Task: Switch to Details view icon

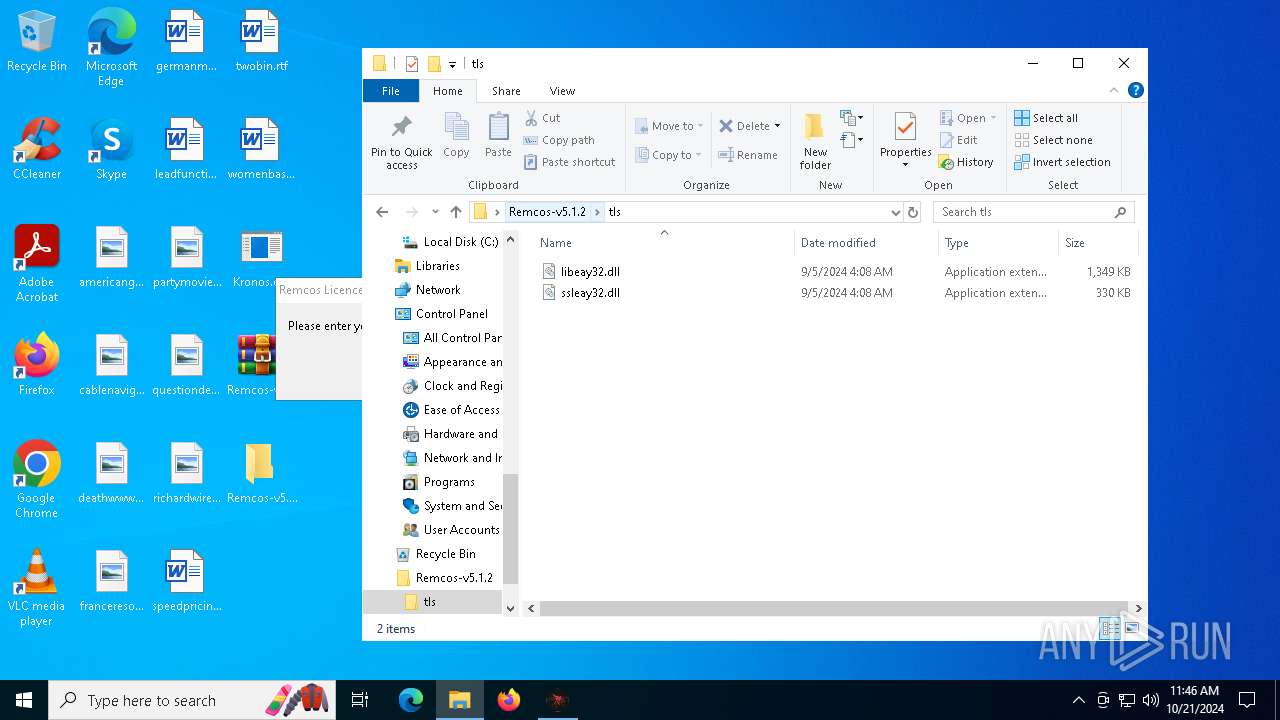Action: point(1109,629)
